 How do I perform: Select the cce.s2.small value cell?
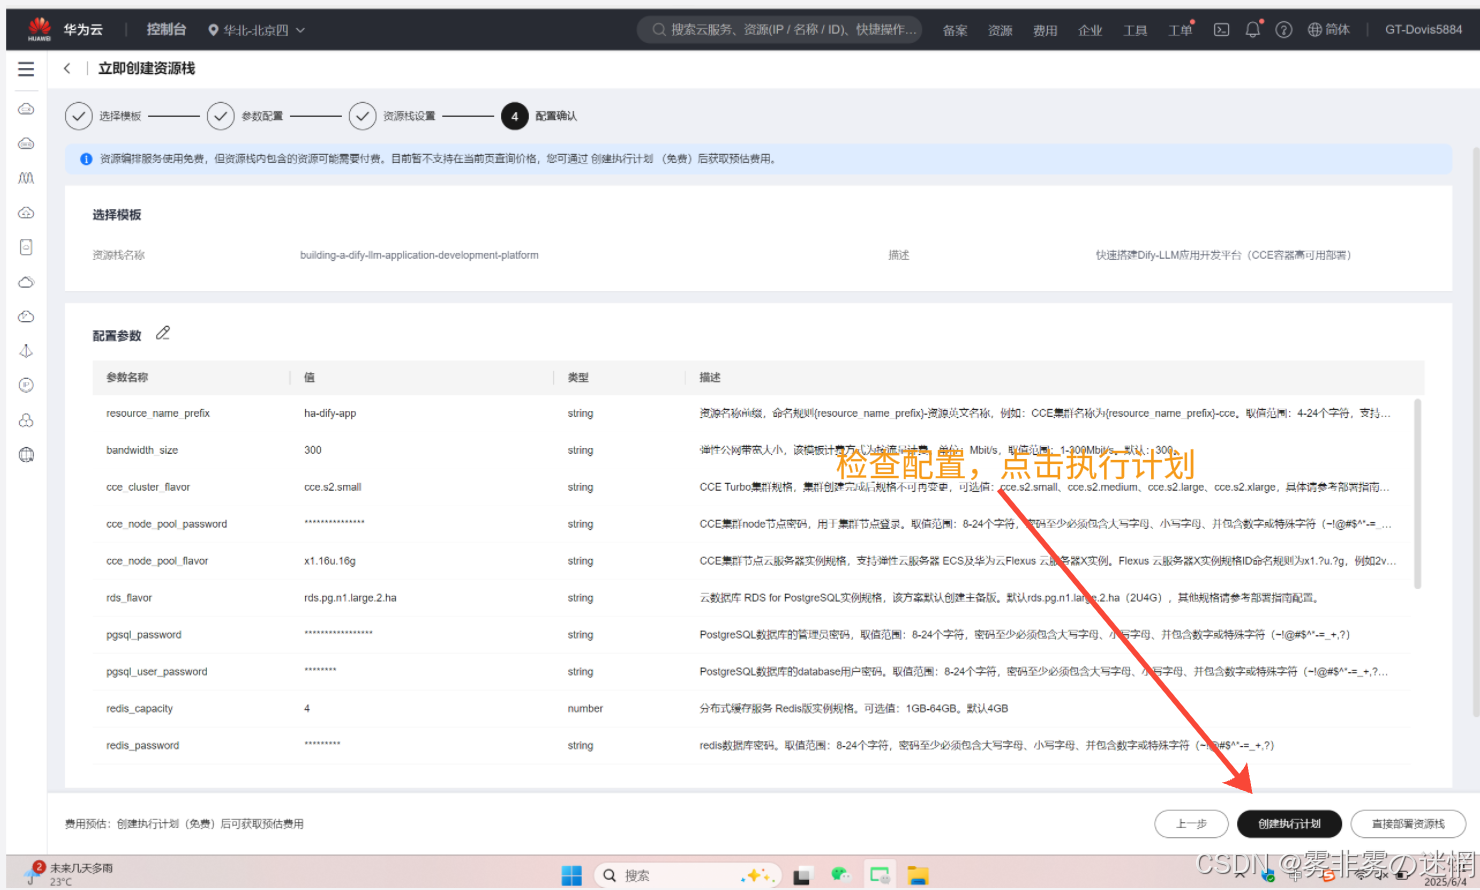333,487
